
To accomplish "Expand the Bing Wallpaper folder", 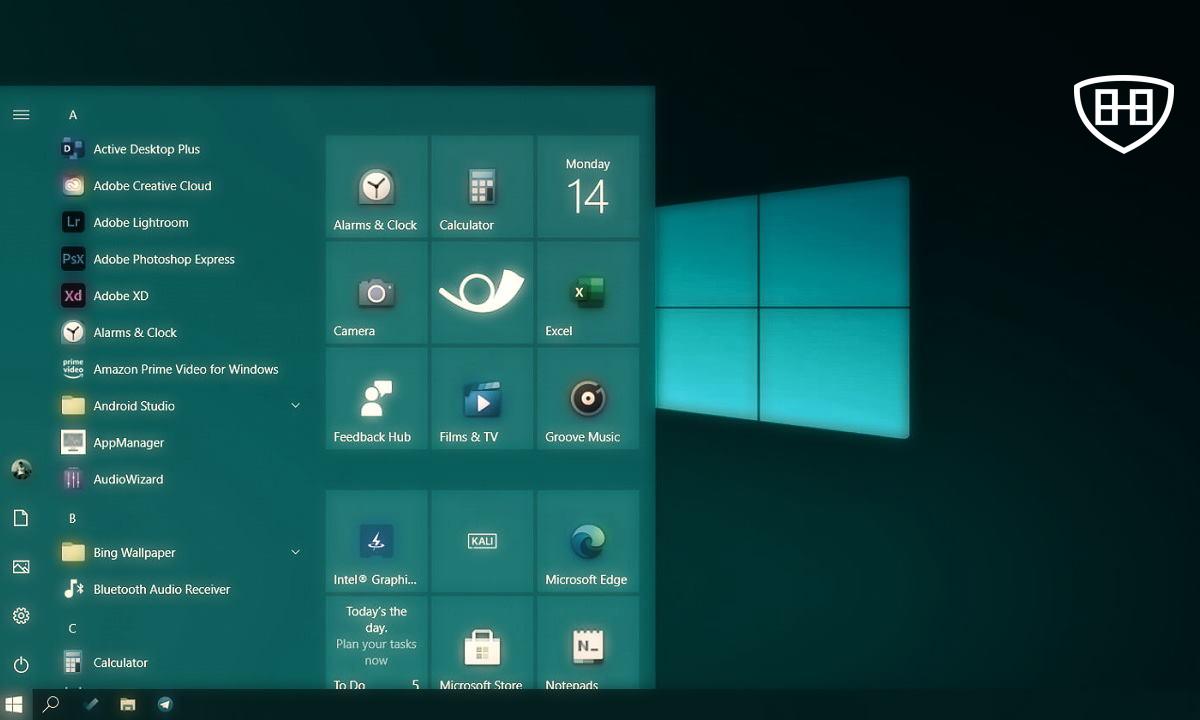I will tap(295, 553).
